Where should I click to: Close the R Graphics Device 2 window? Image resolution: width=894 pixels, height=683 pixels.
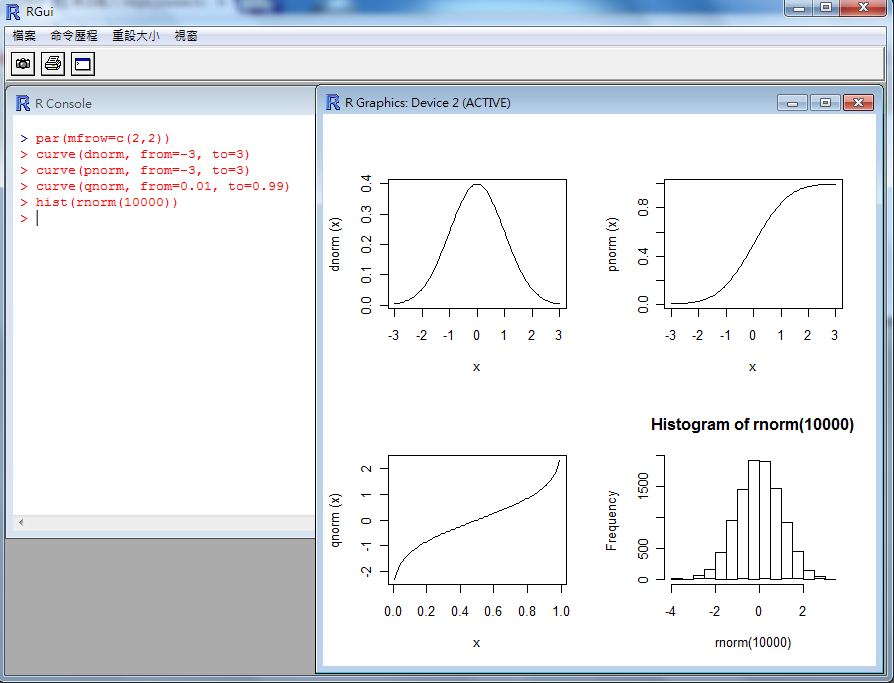point(857,102)
